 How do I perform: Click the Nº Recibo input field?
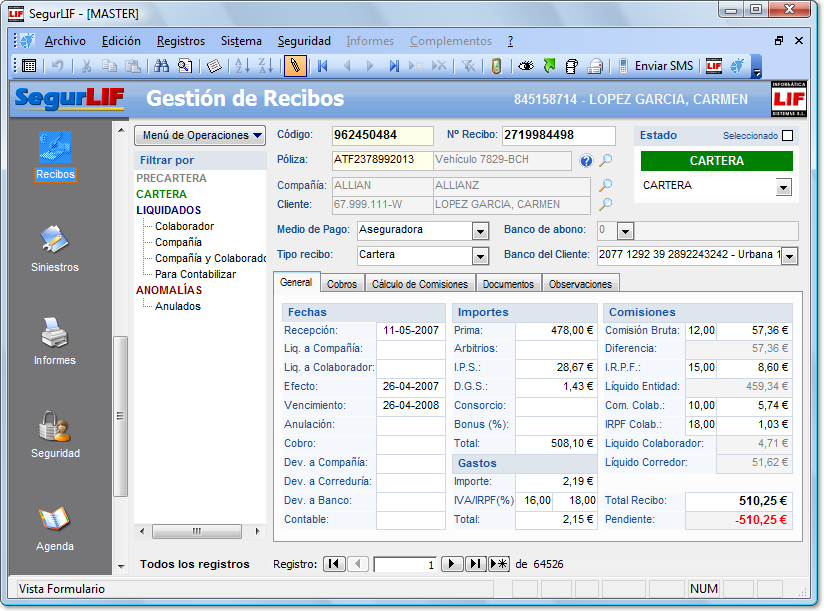558,135
